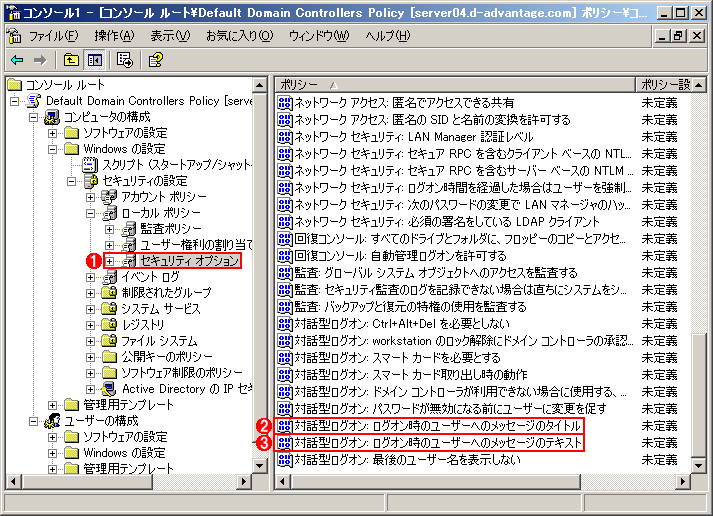The height and width of the screenshot is (516, 713).
Task: Select 管理用テンプレート under コンピュータの構成
Action: (128, 405)
